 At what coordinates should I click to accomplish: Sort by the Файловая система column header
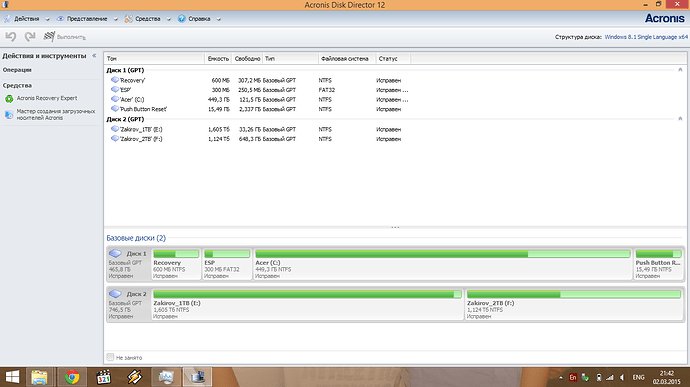tap(347, 59)
